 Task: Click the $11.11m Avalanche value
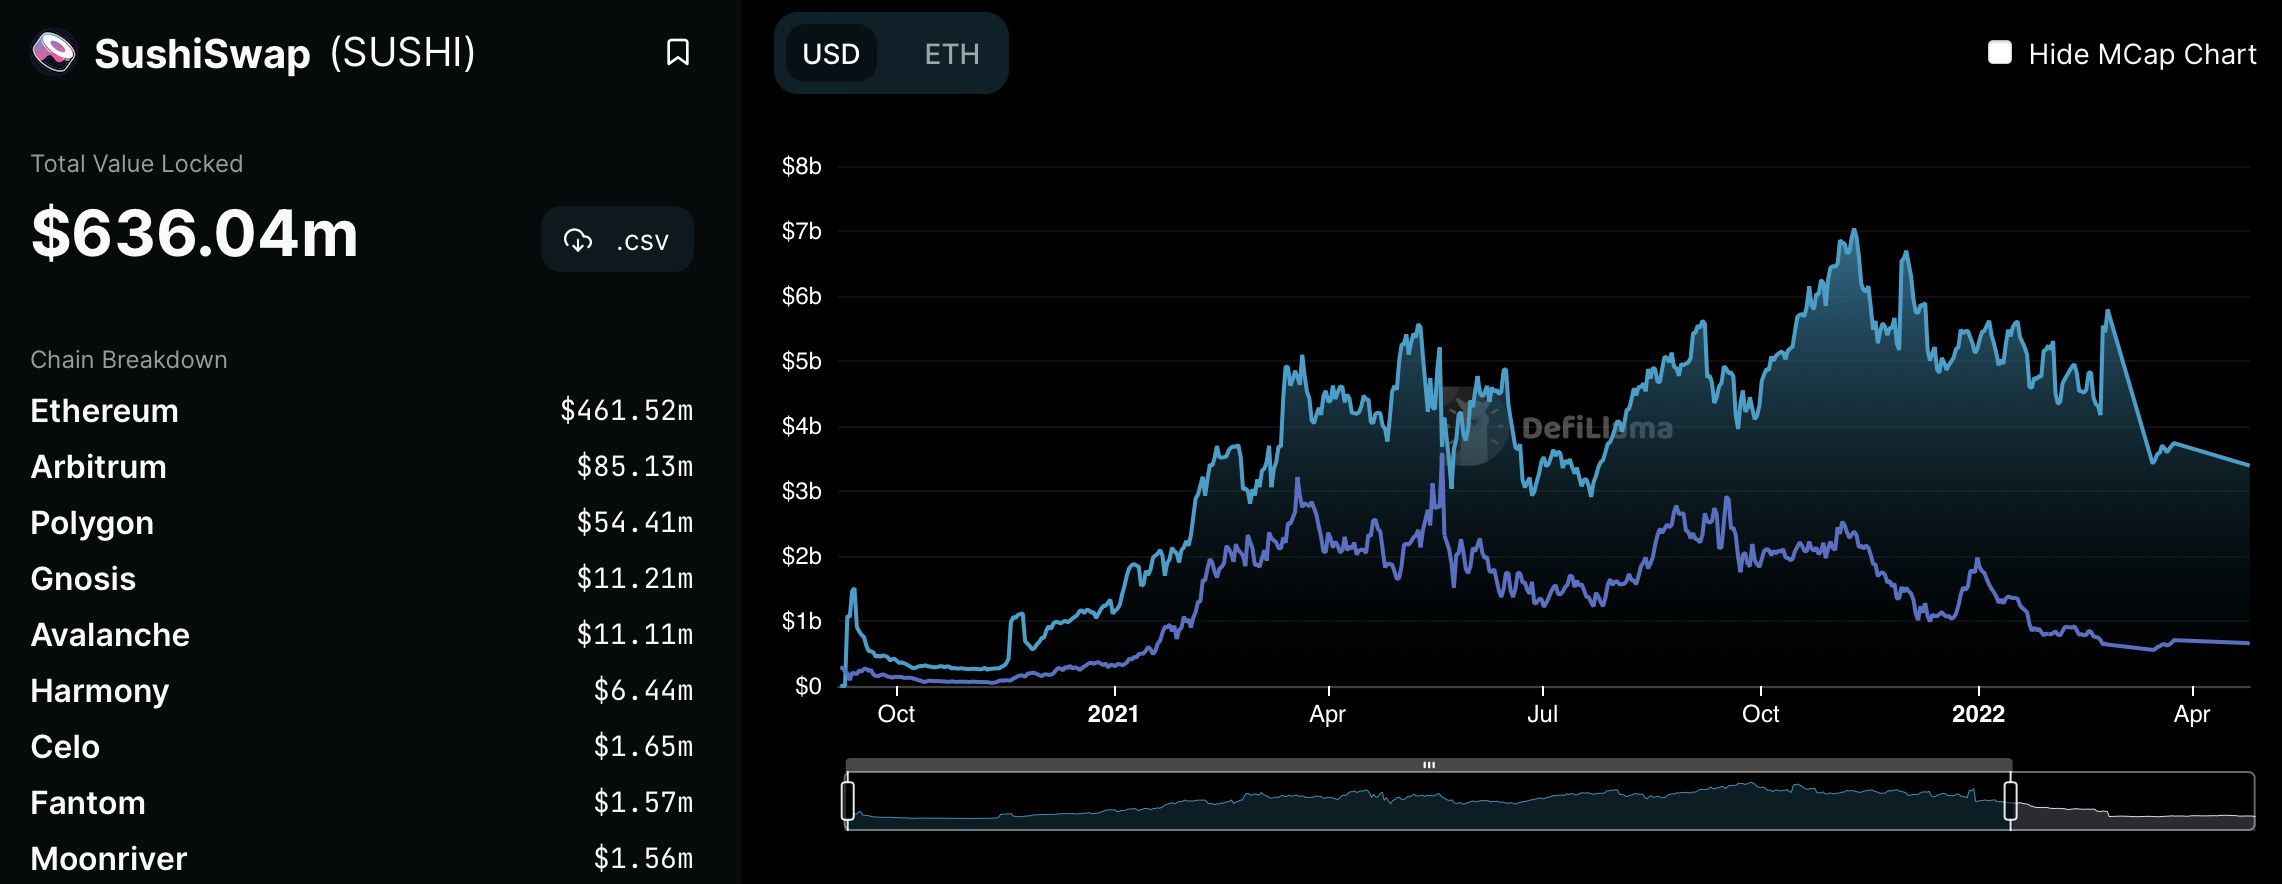(634, 635)
